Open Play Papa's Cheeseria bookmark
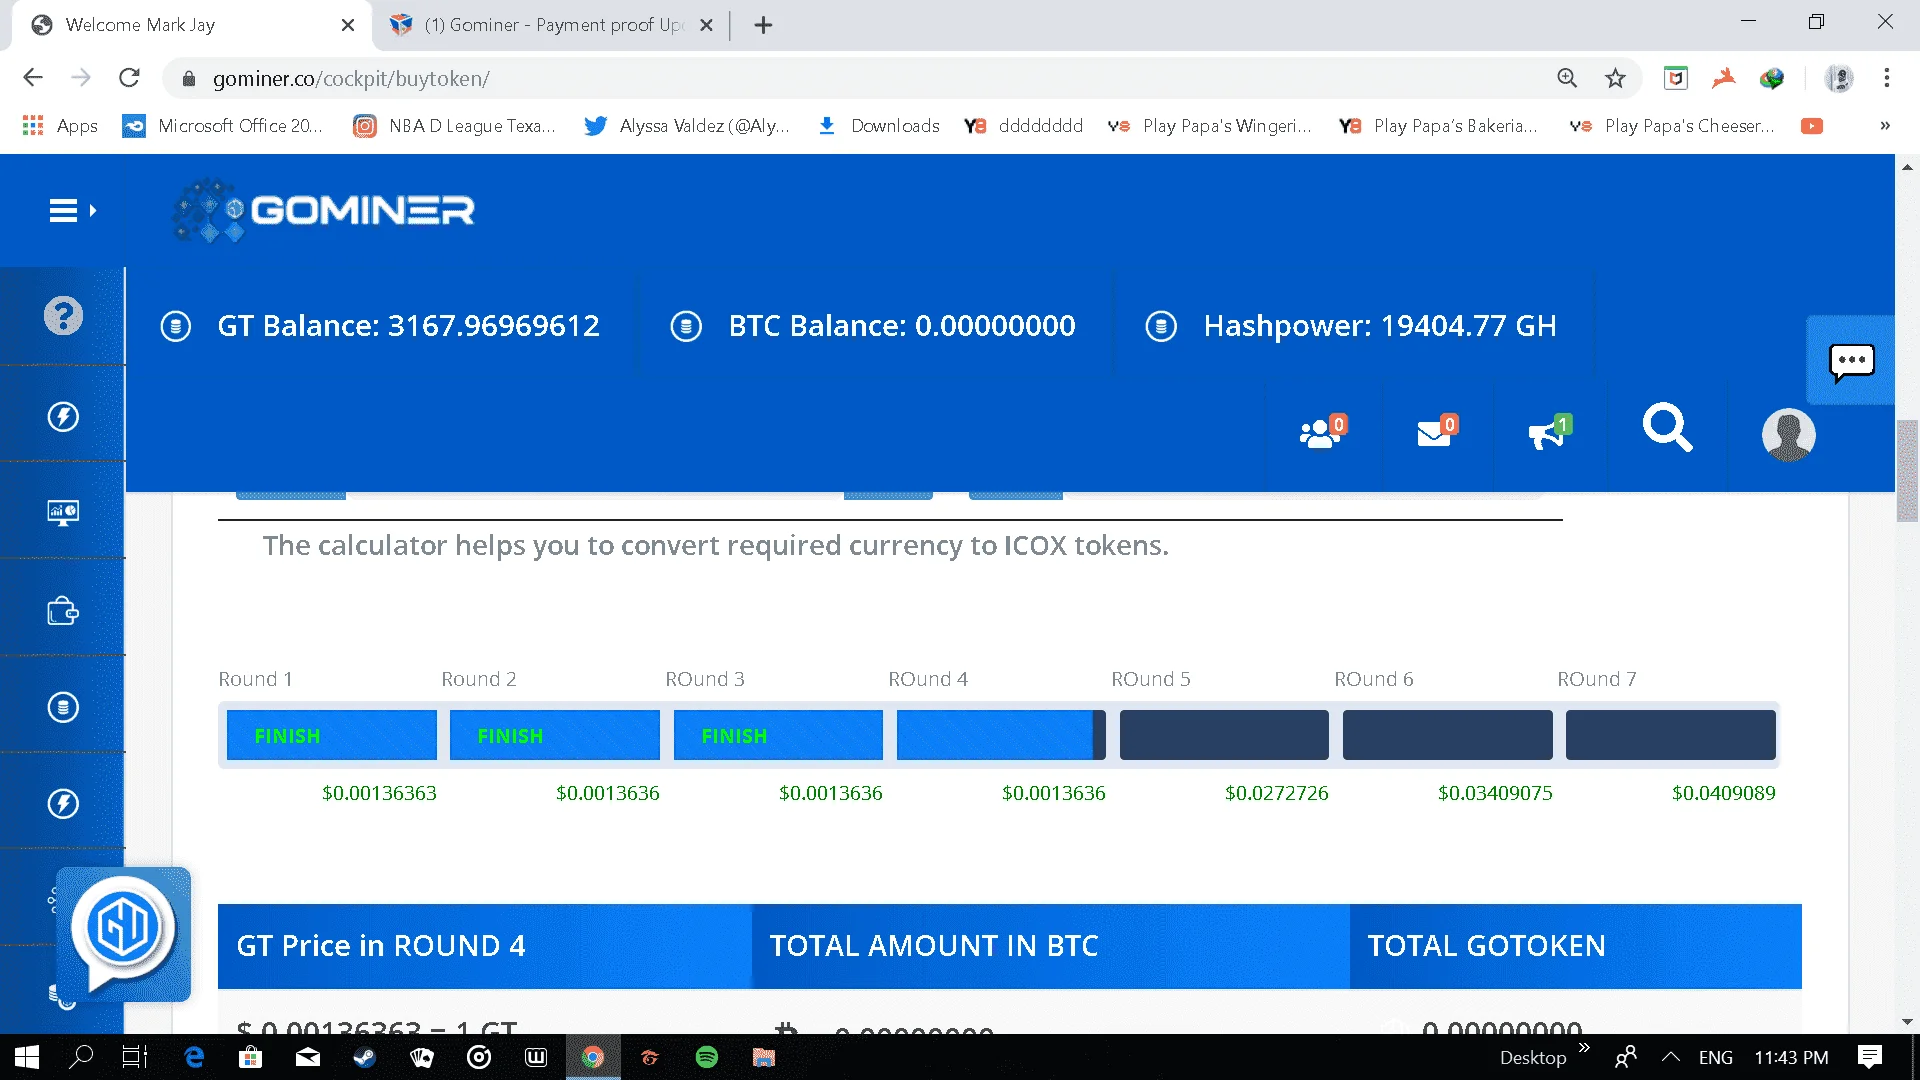Screen dimensions: 1920x1080 click(1671, 126)
